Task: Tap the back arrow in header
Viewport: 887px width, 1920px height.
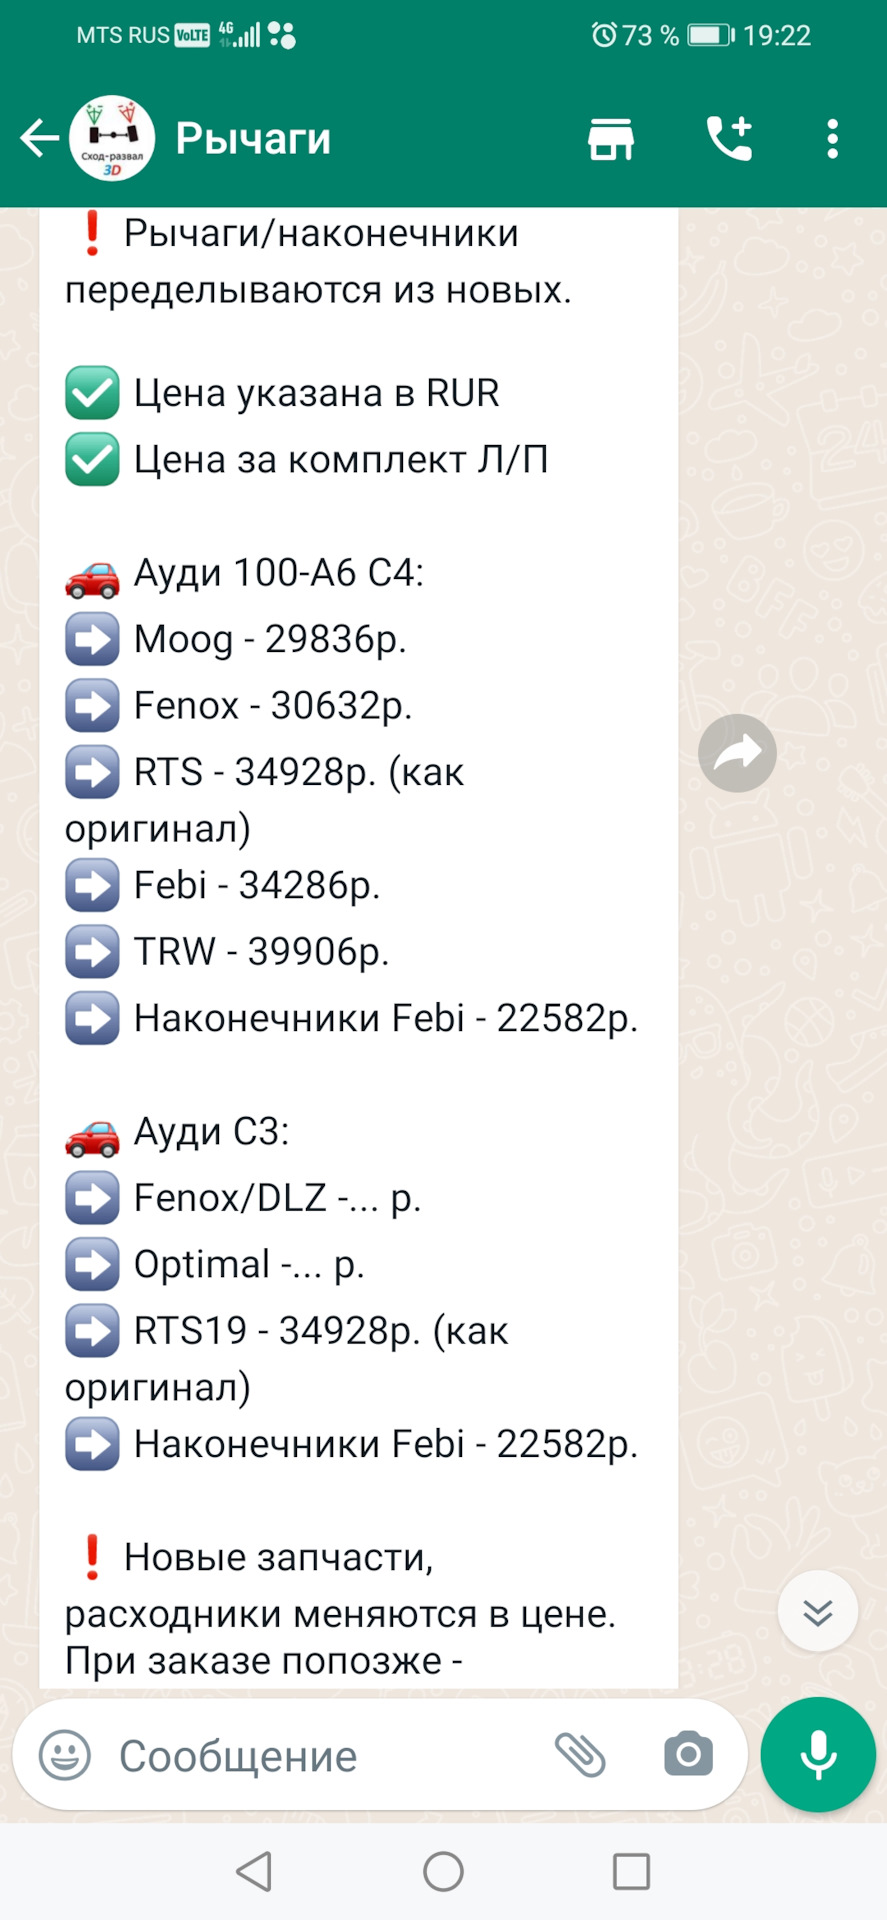Action: (40, 138)
